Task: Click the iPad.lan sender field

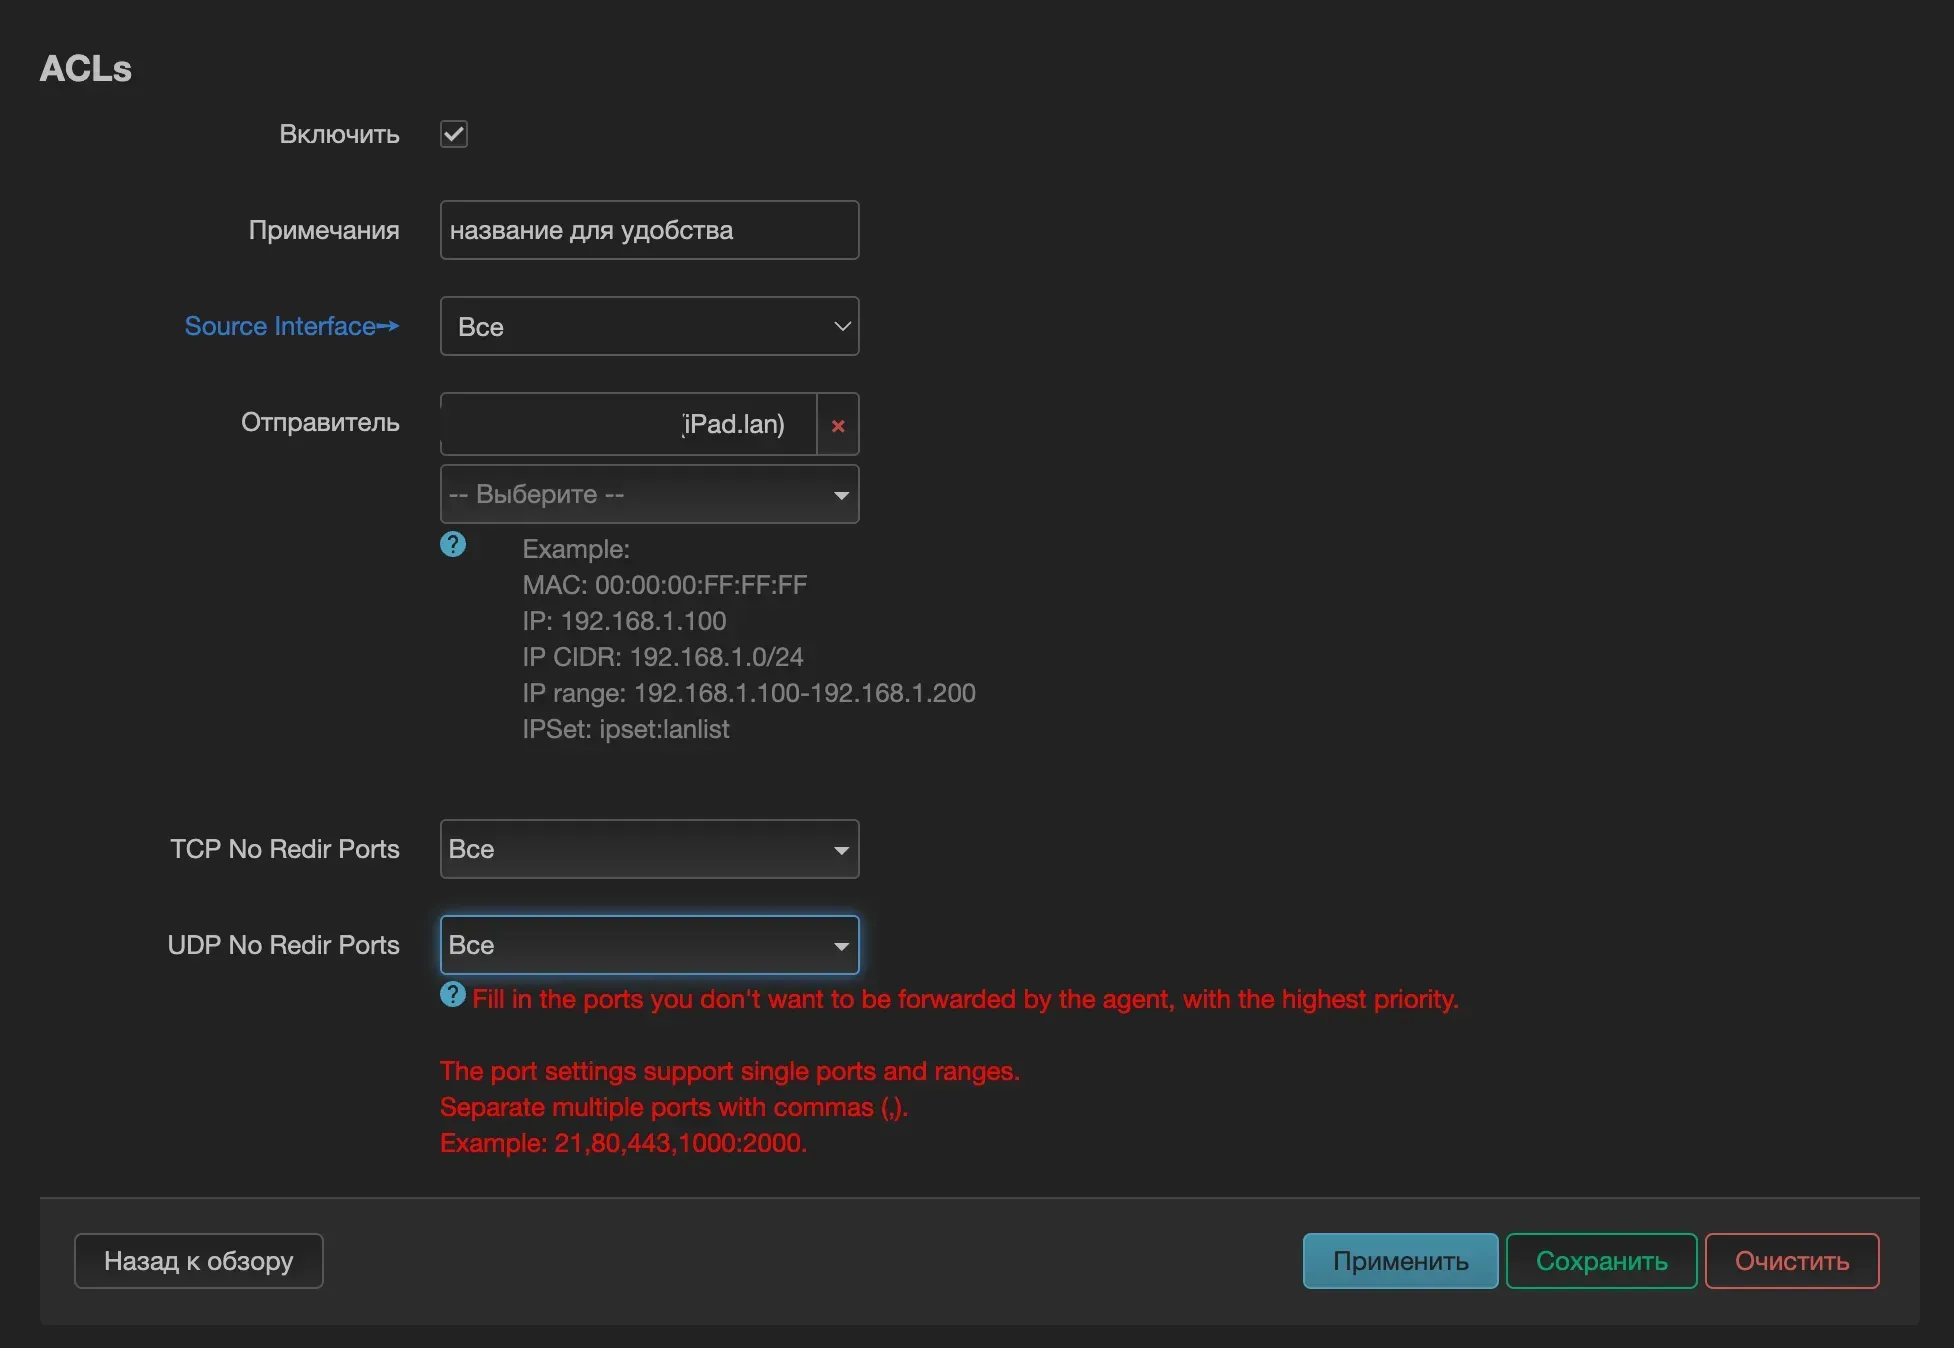Action: [628, 424]
